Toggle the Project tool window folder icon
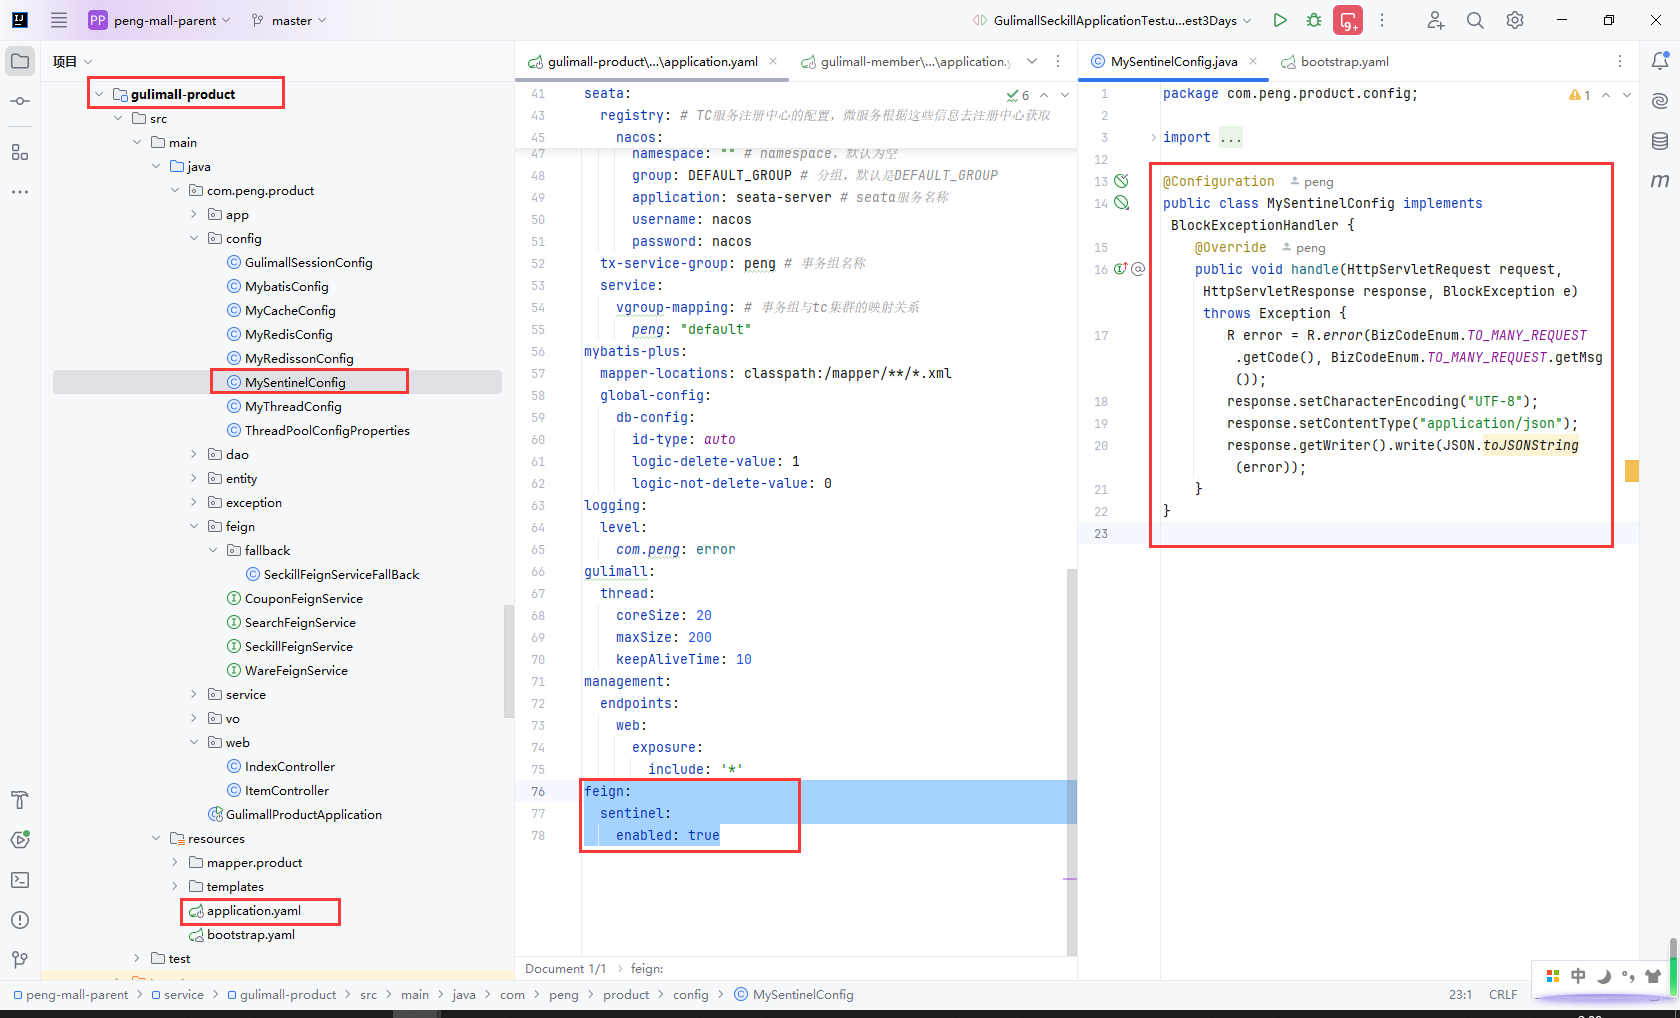Screen dimensions: 1680x1018 (20, 61)
